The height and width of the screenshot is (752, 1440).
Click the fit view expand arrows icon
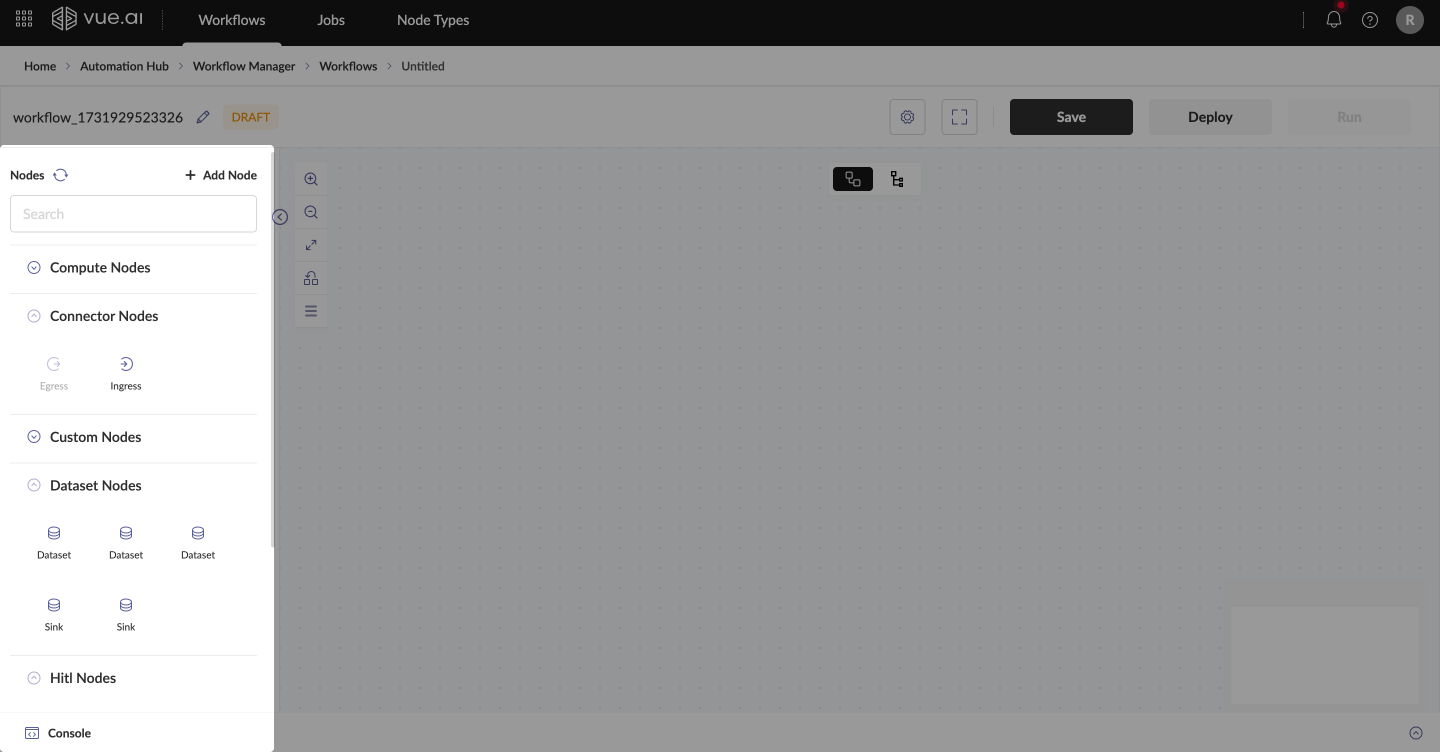pos(311,245)
